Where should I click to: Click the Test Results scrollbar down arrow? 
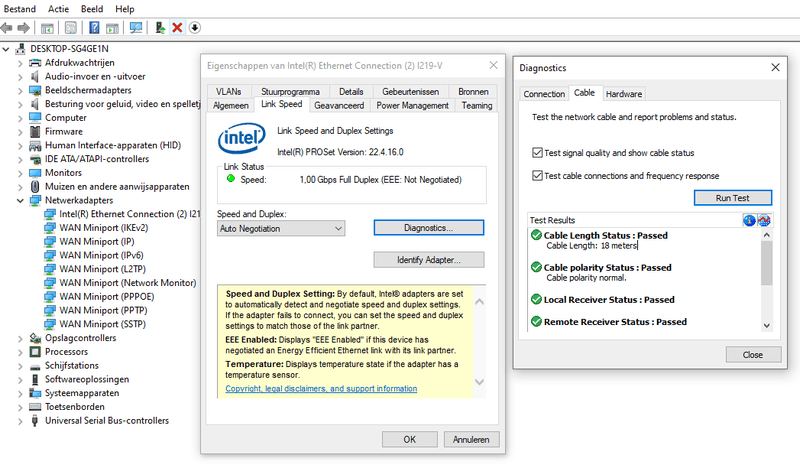pyautogui.click(x=767, y=325)
